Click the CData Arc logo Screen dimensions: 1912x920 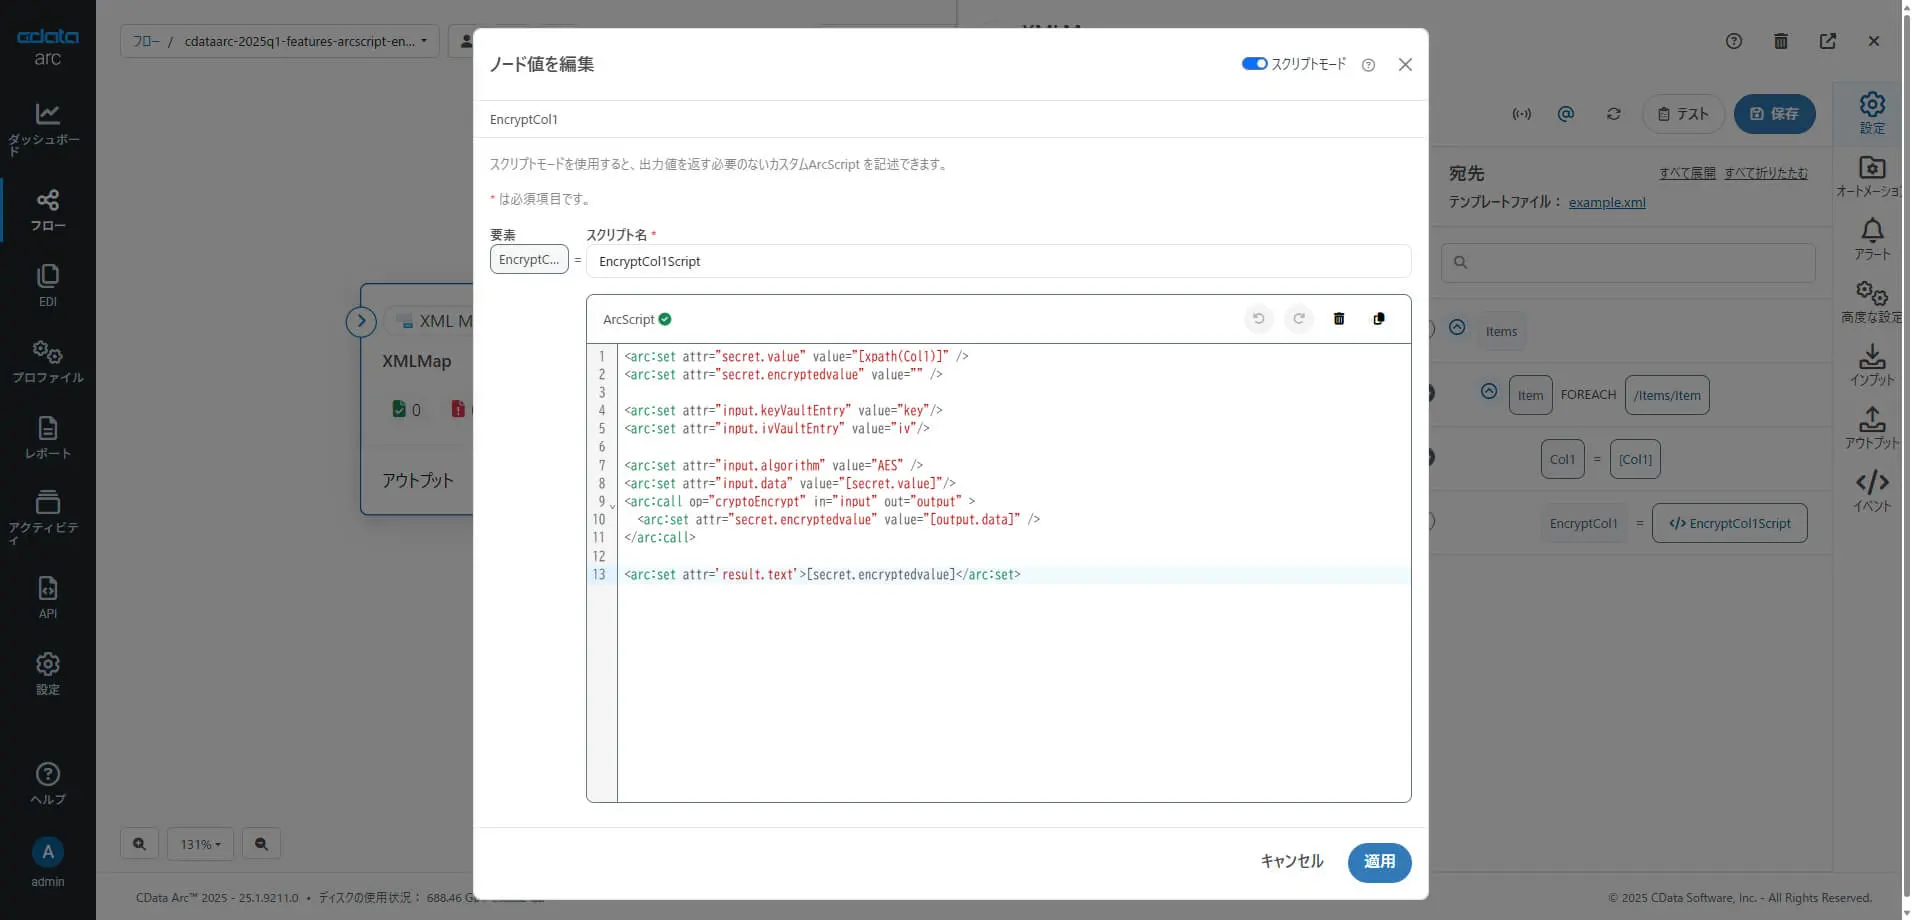[47, 47]
